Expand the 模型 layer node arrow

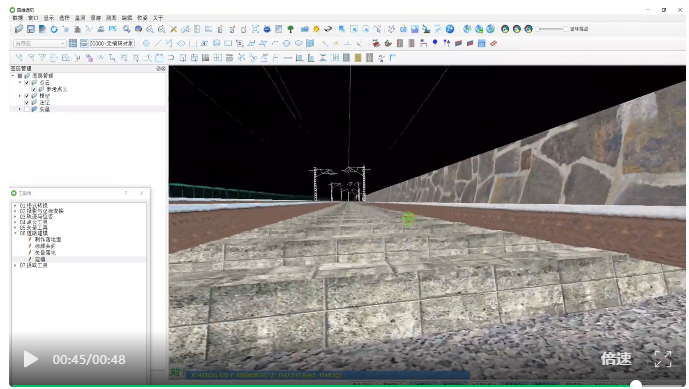coord(20,96)
